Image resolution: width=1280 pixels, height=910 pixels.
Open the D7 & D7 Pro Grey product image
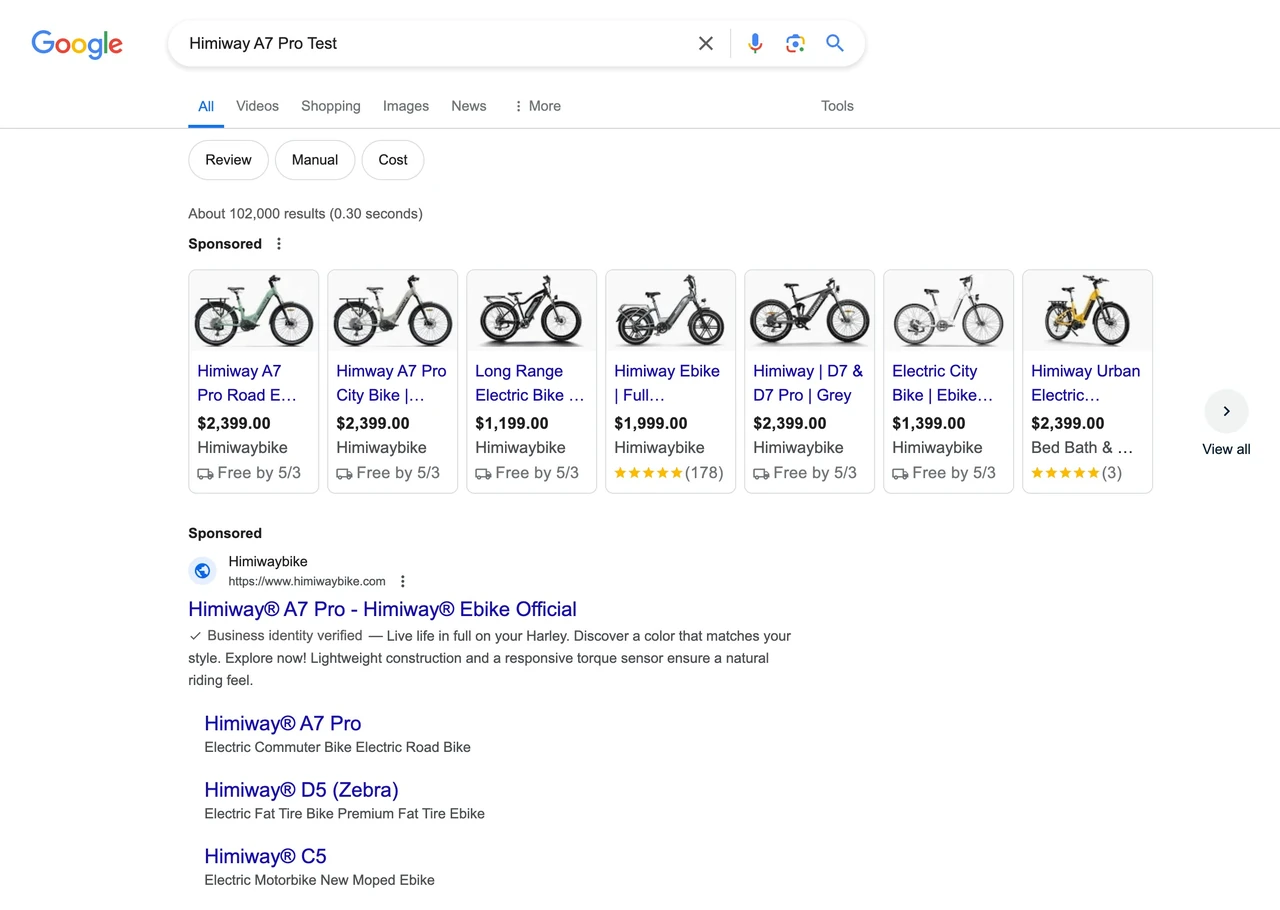810,310
